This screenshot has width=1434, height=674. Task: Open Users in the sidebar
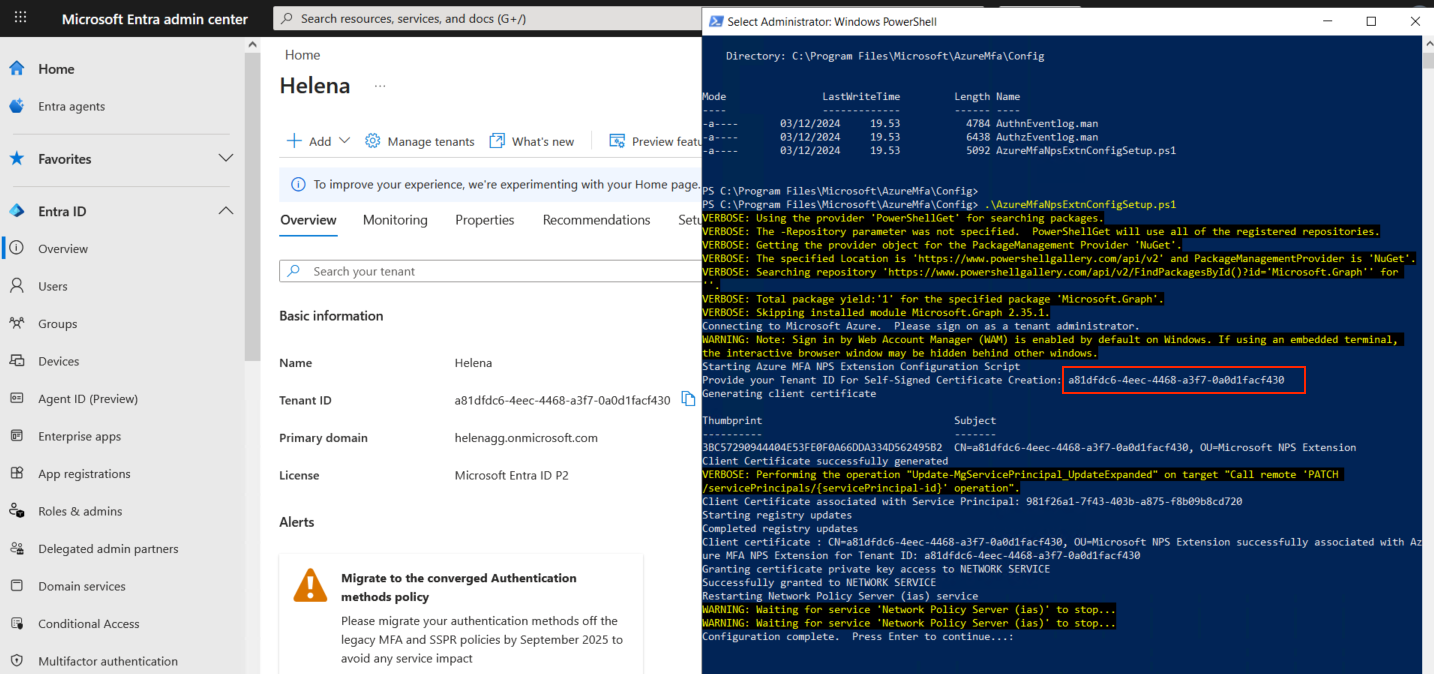(53, 286)
